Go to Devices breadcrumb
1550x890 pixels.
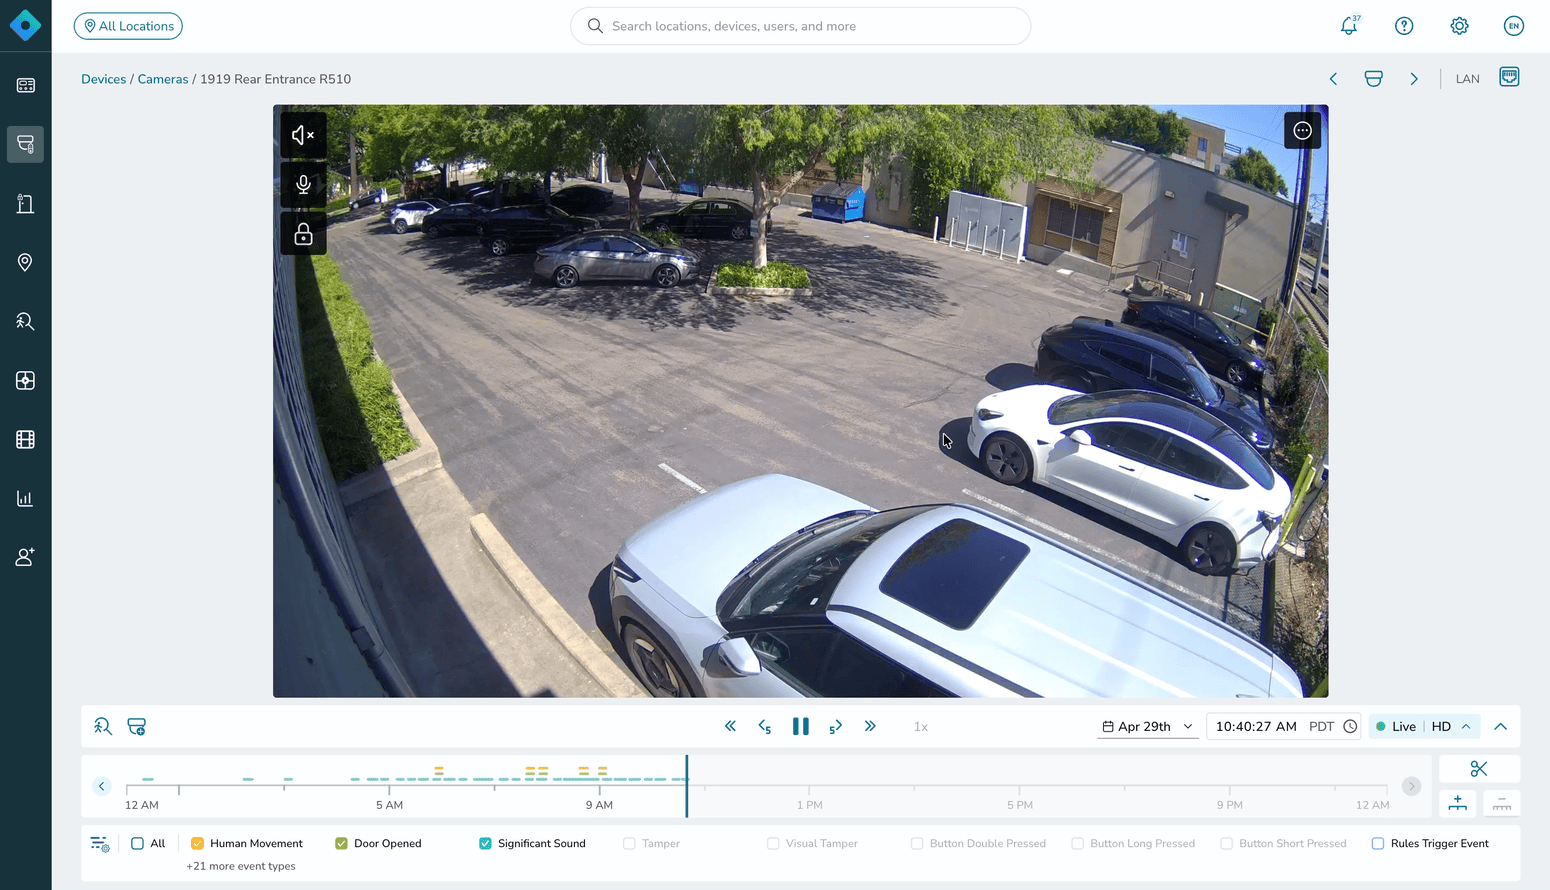point(104,79)
